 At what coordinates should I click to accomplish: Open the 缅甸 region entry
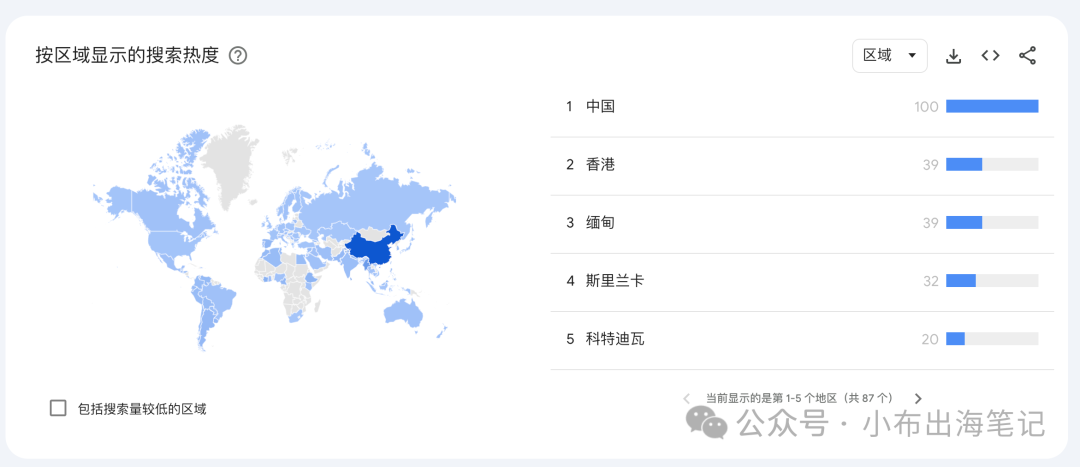(600, 222)
